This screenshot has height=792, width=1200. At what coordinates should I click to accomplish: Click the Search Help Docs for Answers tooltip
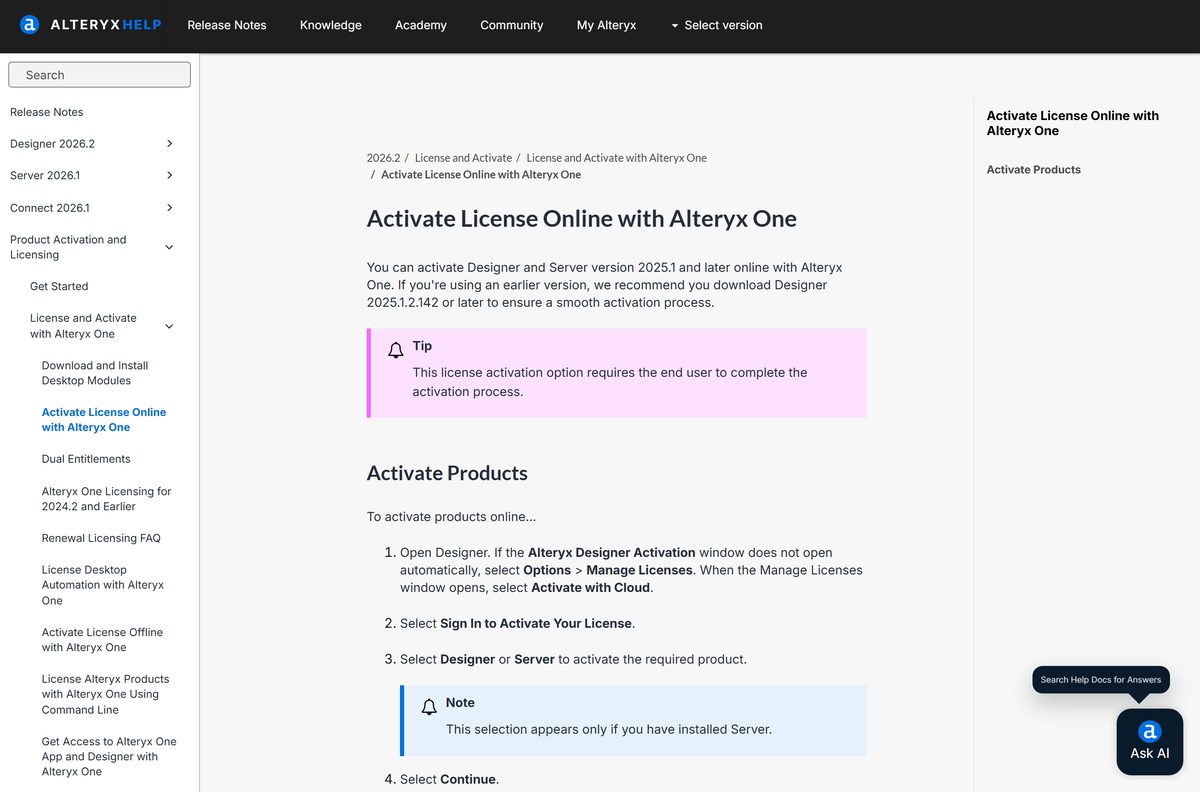tap(1101, 680)
